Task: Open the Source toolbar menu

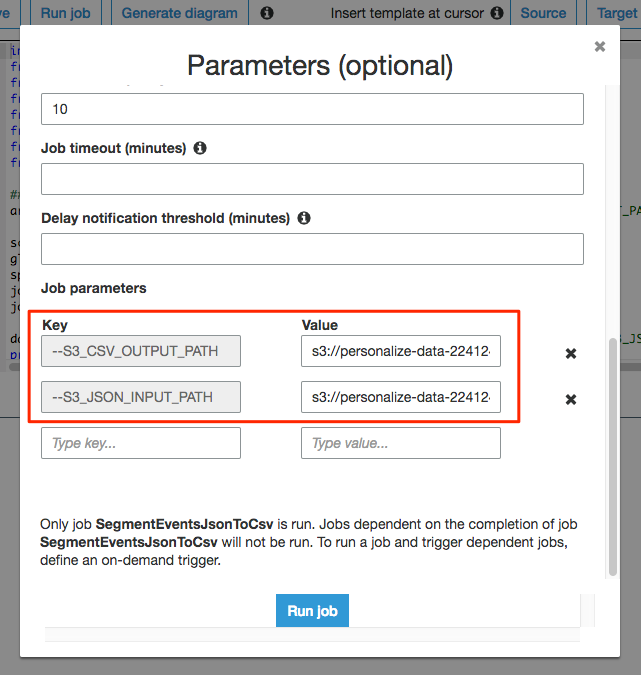Action: tap(544, 13)
